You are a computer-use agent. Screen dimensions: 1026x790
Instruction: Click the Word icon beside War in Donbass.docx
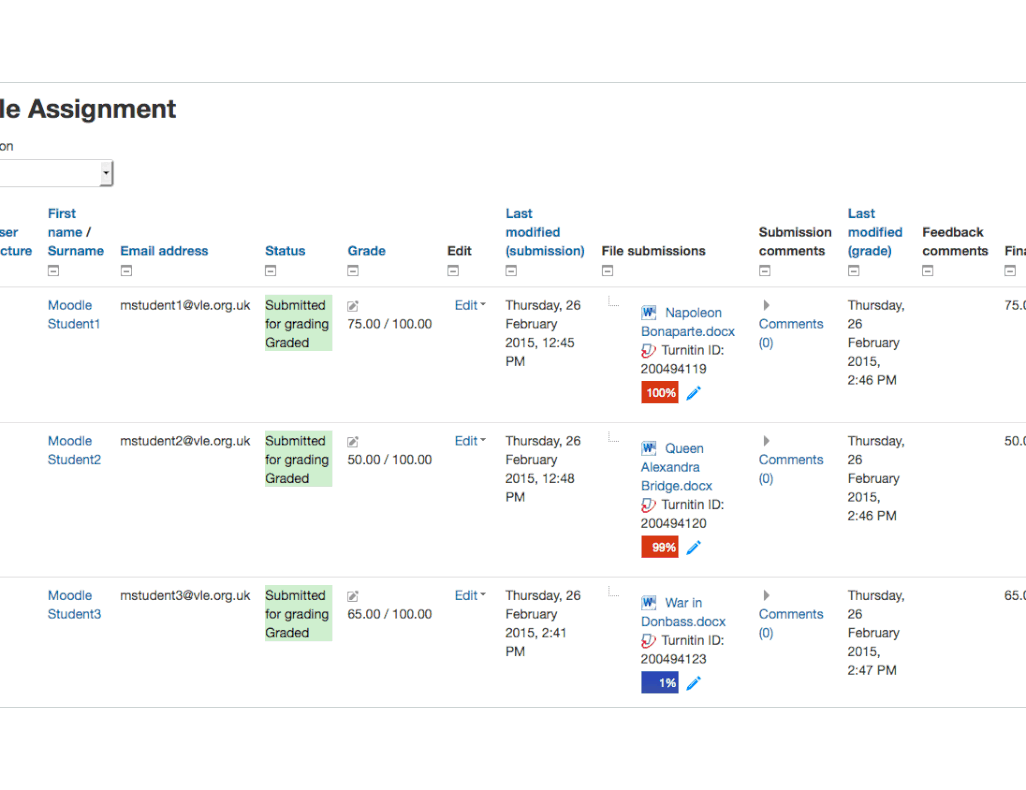click(x=648, y=602)
